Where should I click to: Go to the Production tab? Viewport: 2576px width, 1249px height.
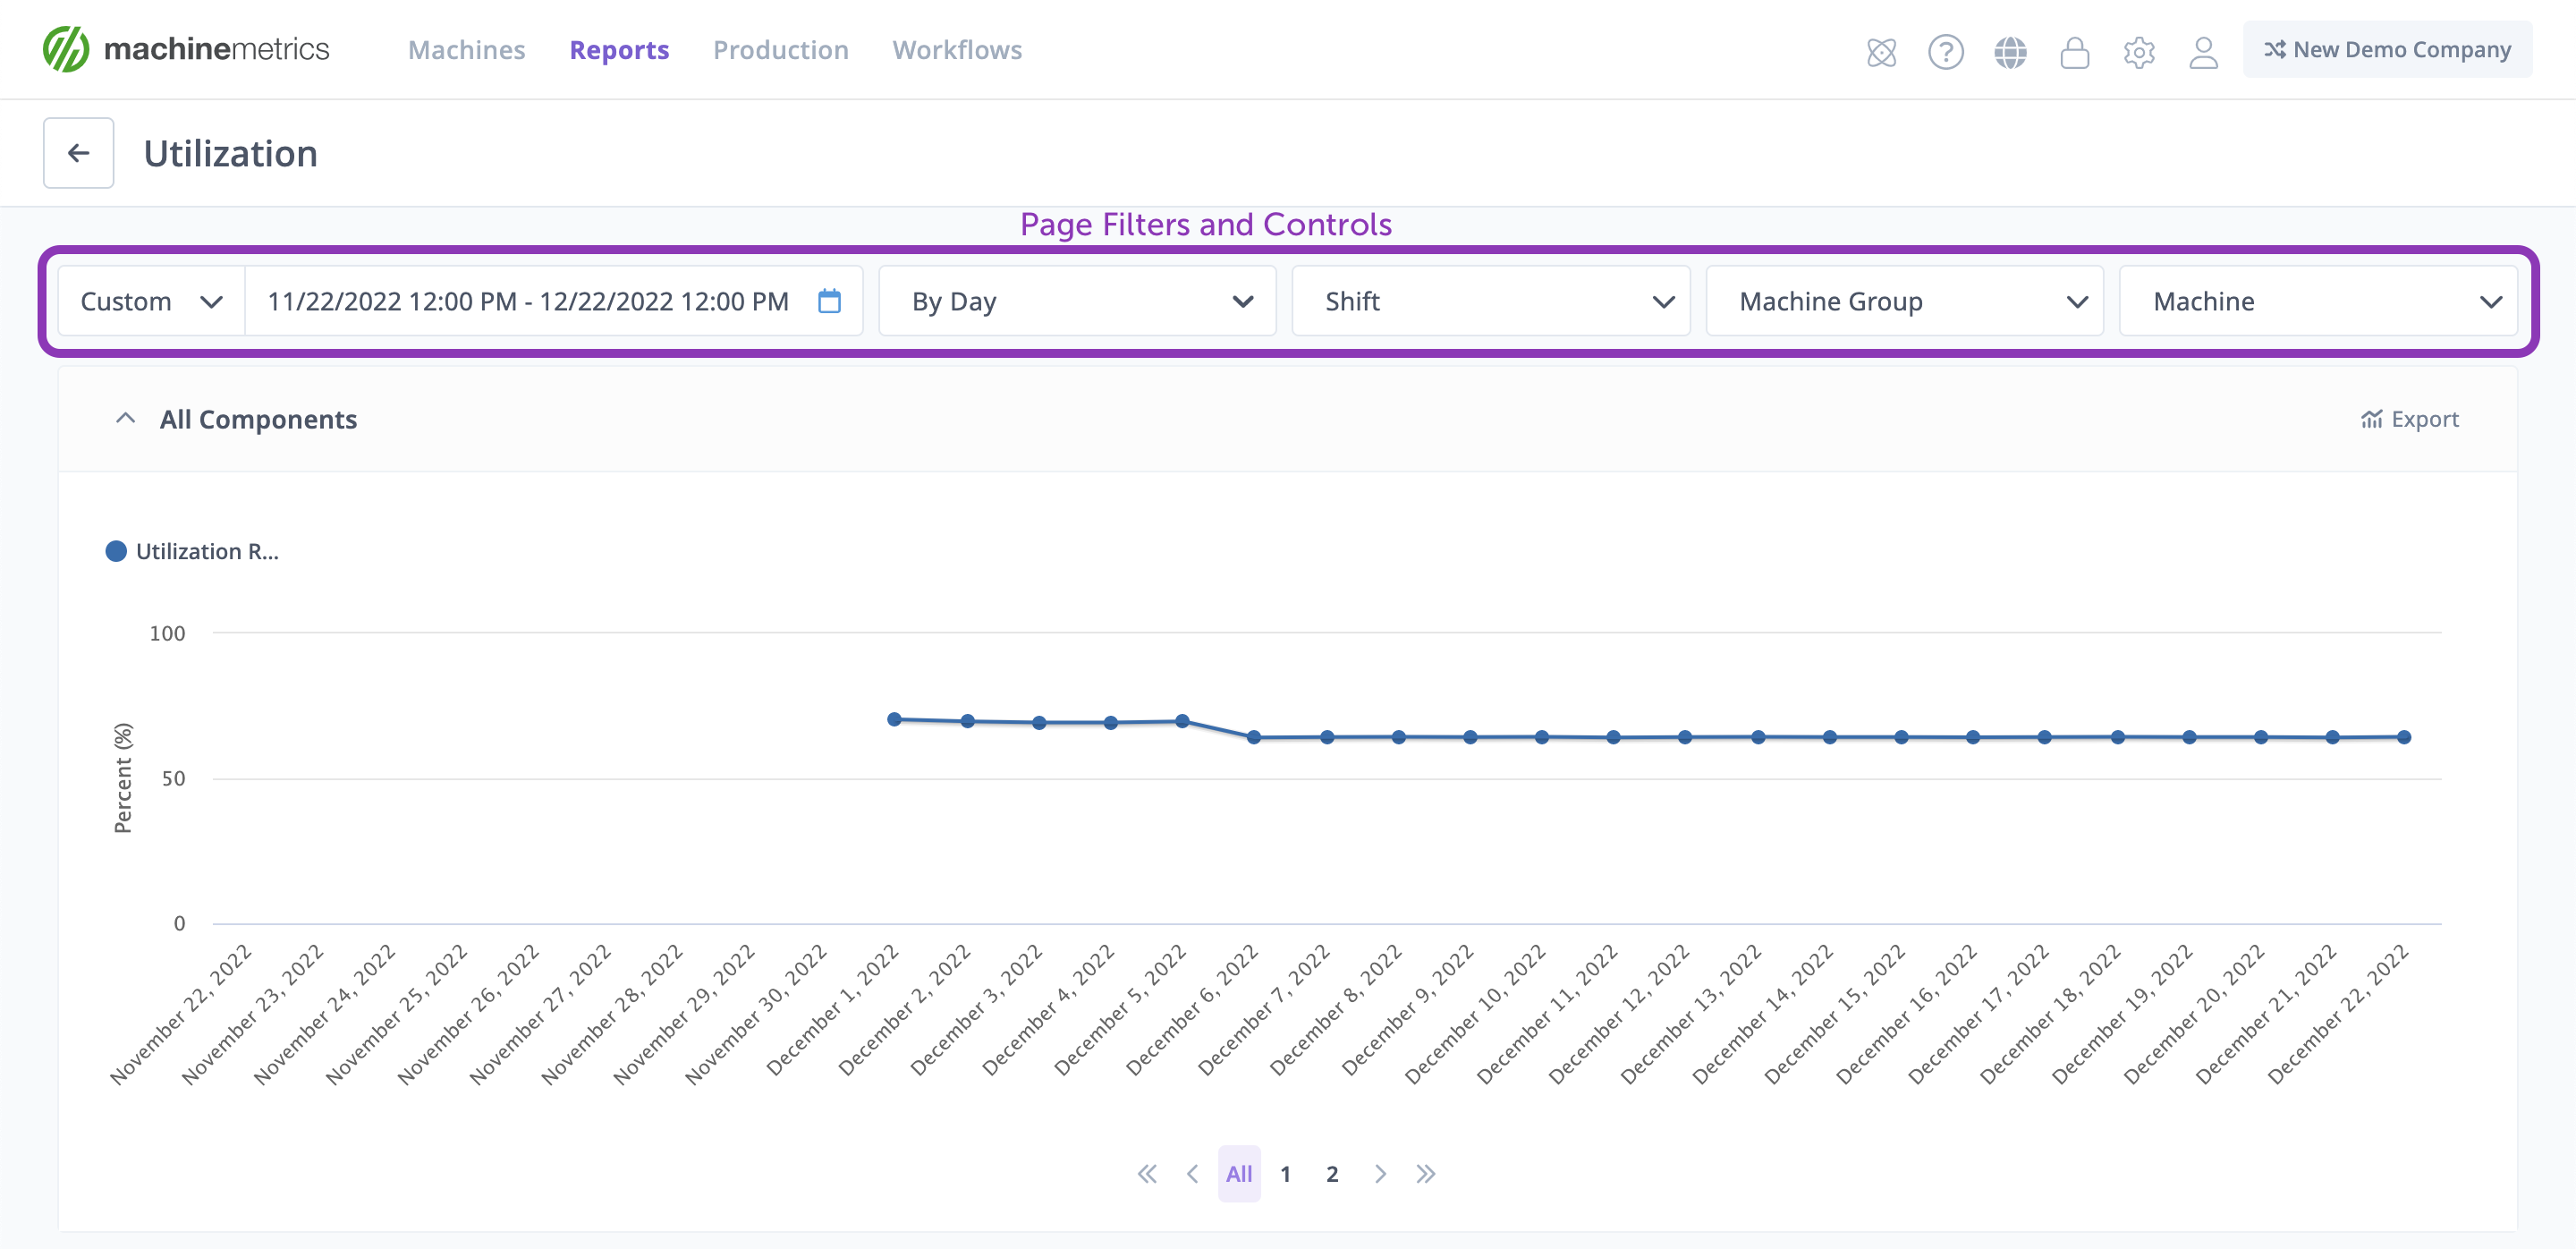coord(780,50)
